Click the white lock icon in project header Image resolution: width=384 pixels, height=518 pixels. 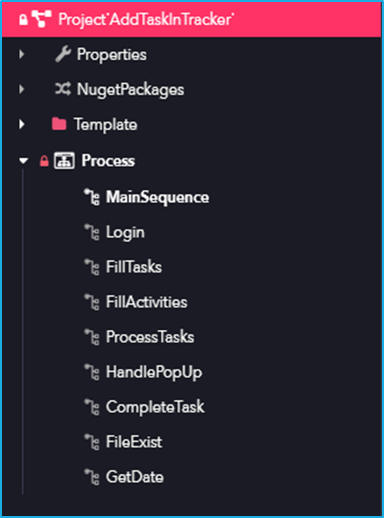coord(23,19)
